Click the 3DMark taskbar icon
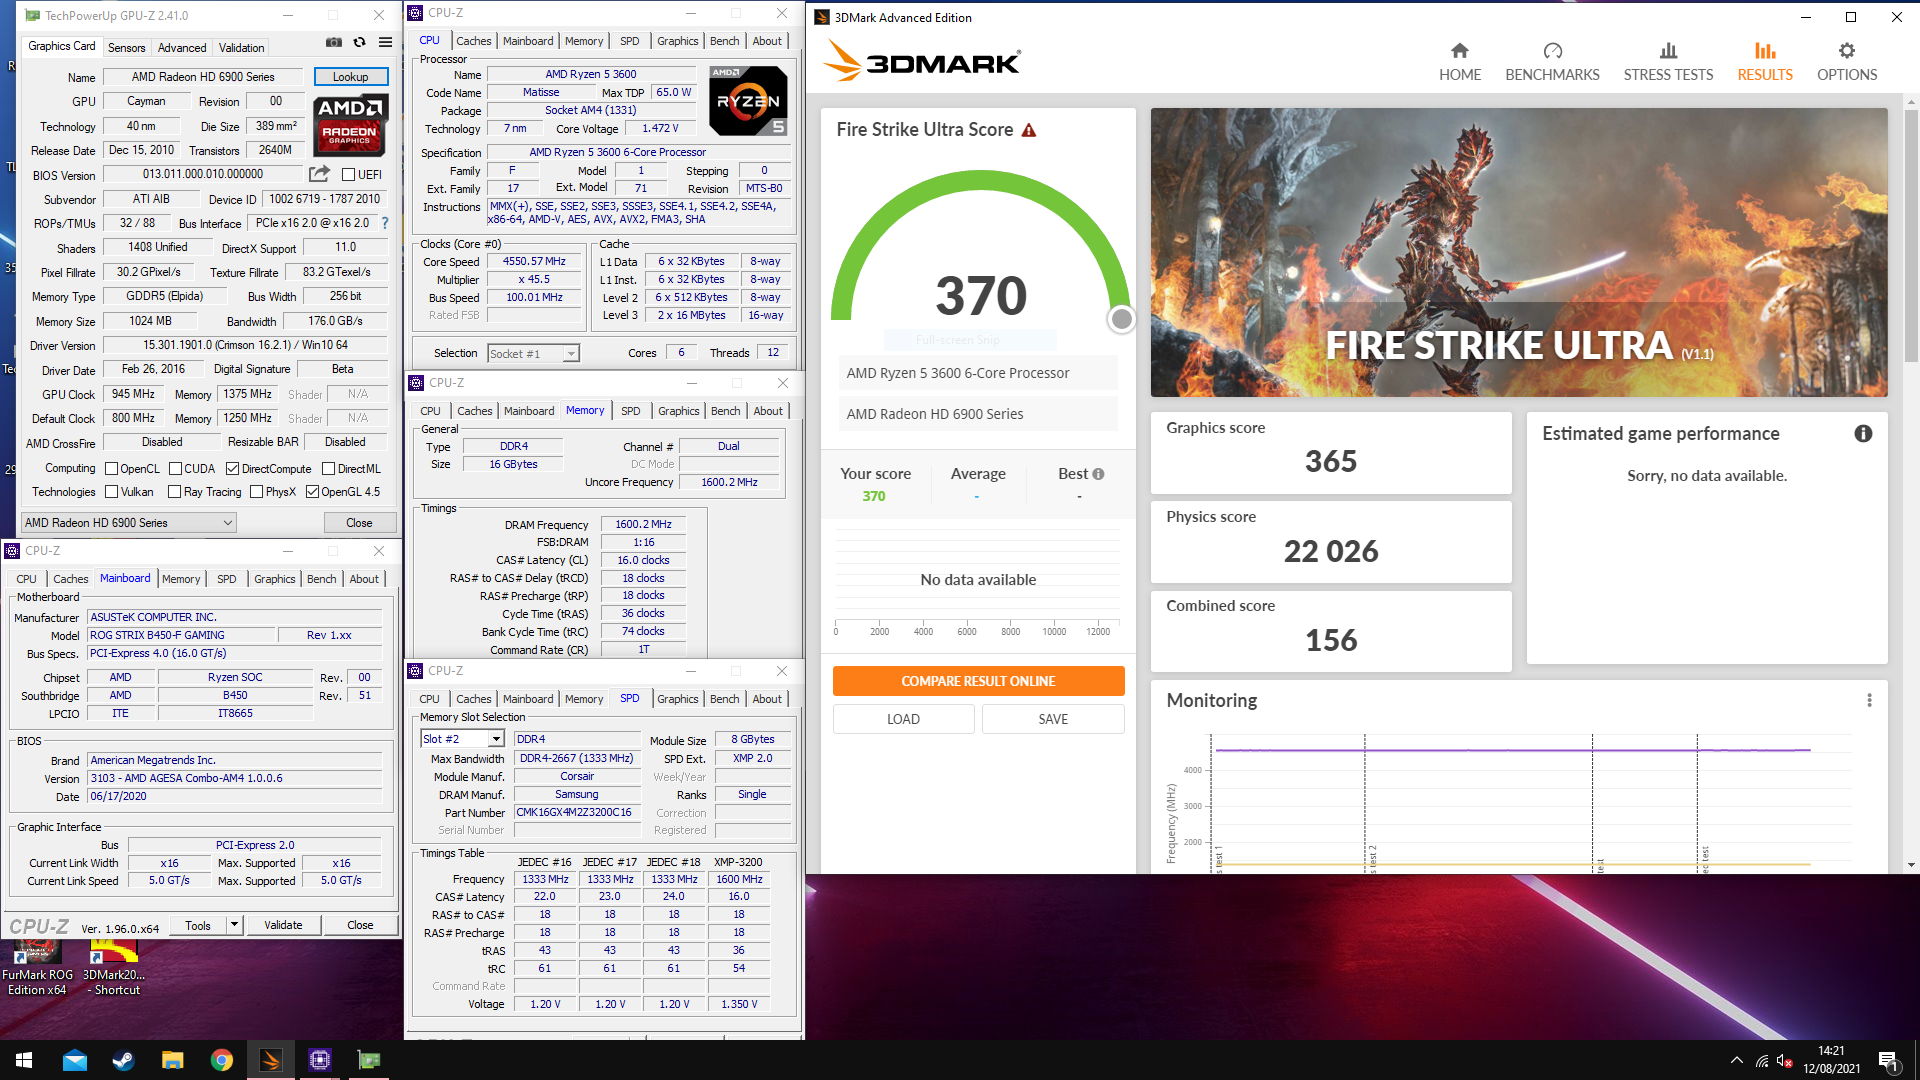Viewport: 1920px width, 1080px height. (x=270, y=1060)
